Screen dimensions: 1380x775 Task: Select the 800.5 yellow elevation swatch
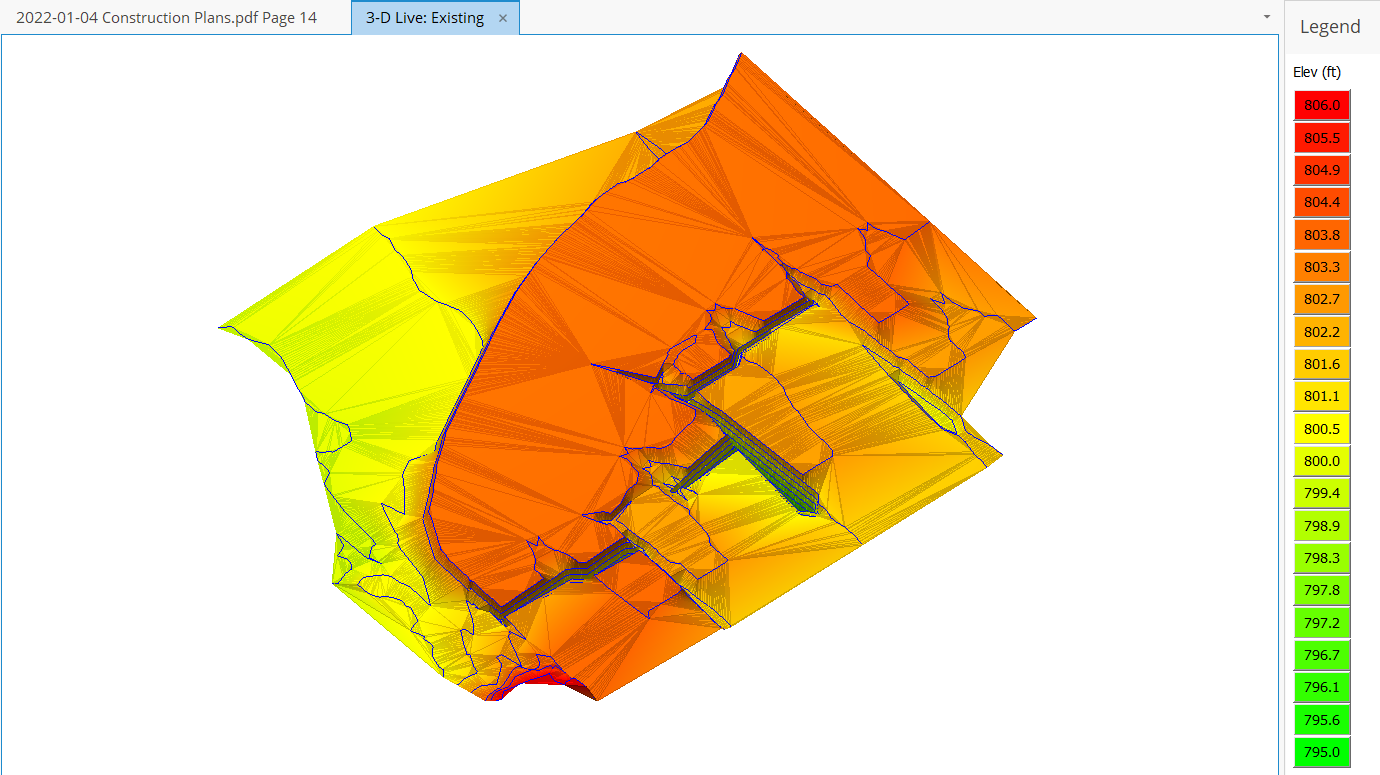[x=1321, y=429]
